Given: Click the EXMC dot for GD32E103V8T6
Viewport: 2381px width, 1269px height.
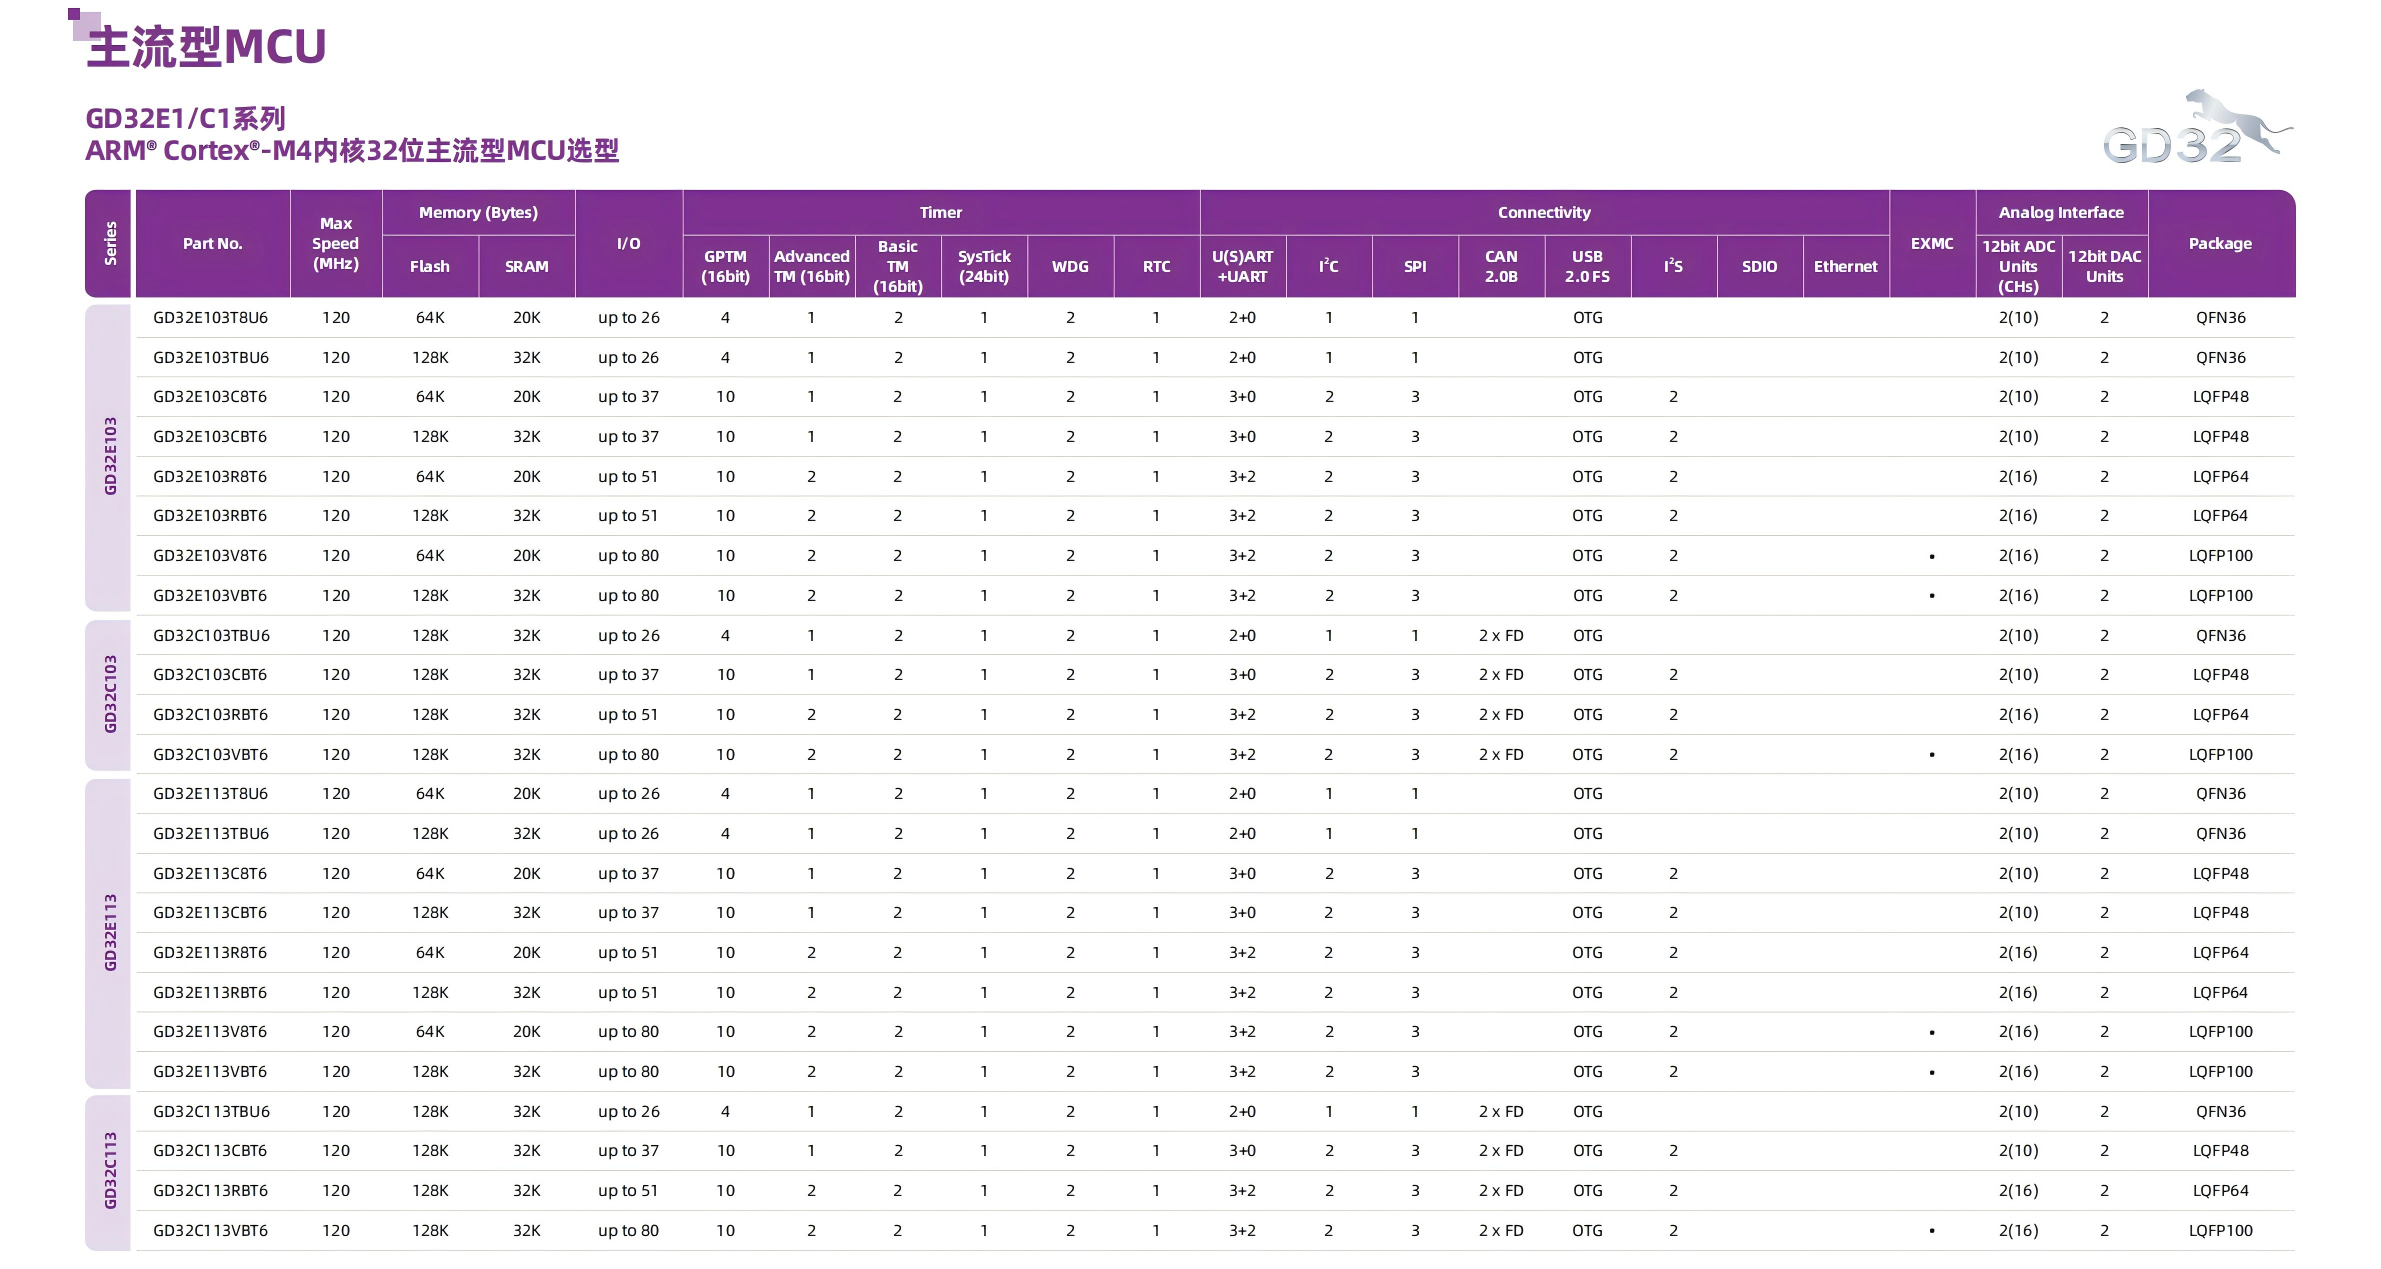Looking at the screenshot, I should (x=1931, y=557).
